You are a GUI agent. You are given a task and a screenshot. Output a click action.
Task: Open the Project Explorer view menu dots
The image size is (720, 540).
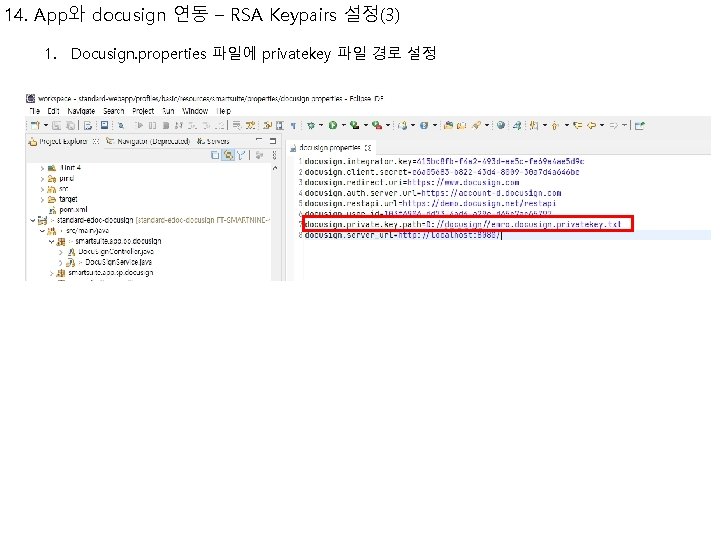(x=275, y=155)
